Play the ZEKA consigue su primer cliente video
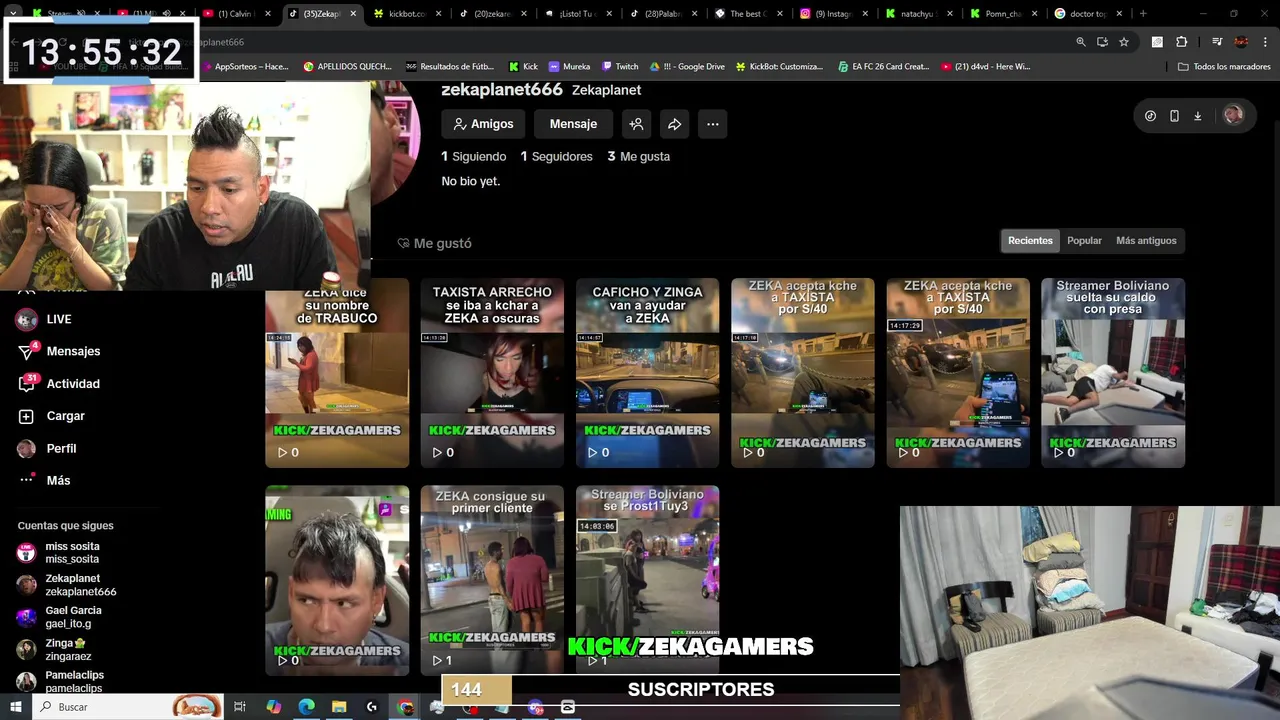The height and width of the screenshot is (720, 1280). click(x=492, y=581)
